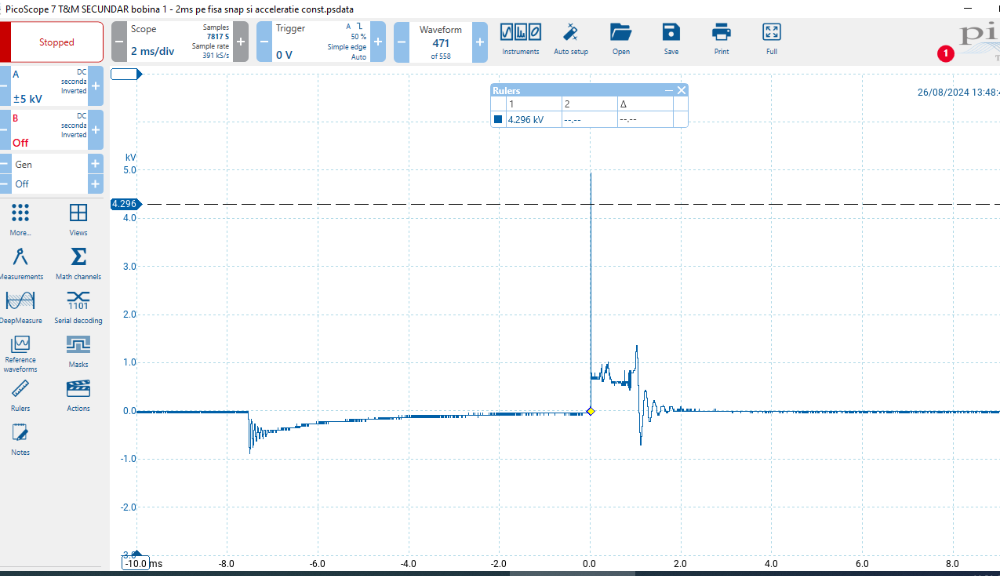The width and height of the screenshot is (1000, 576).
Task: Increase timebase with Scope plus button
Action: click(x=241, y=43)
